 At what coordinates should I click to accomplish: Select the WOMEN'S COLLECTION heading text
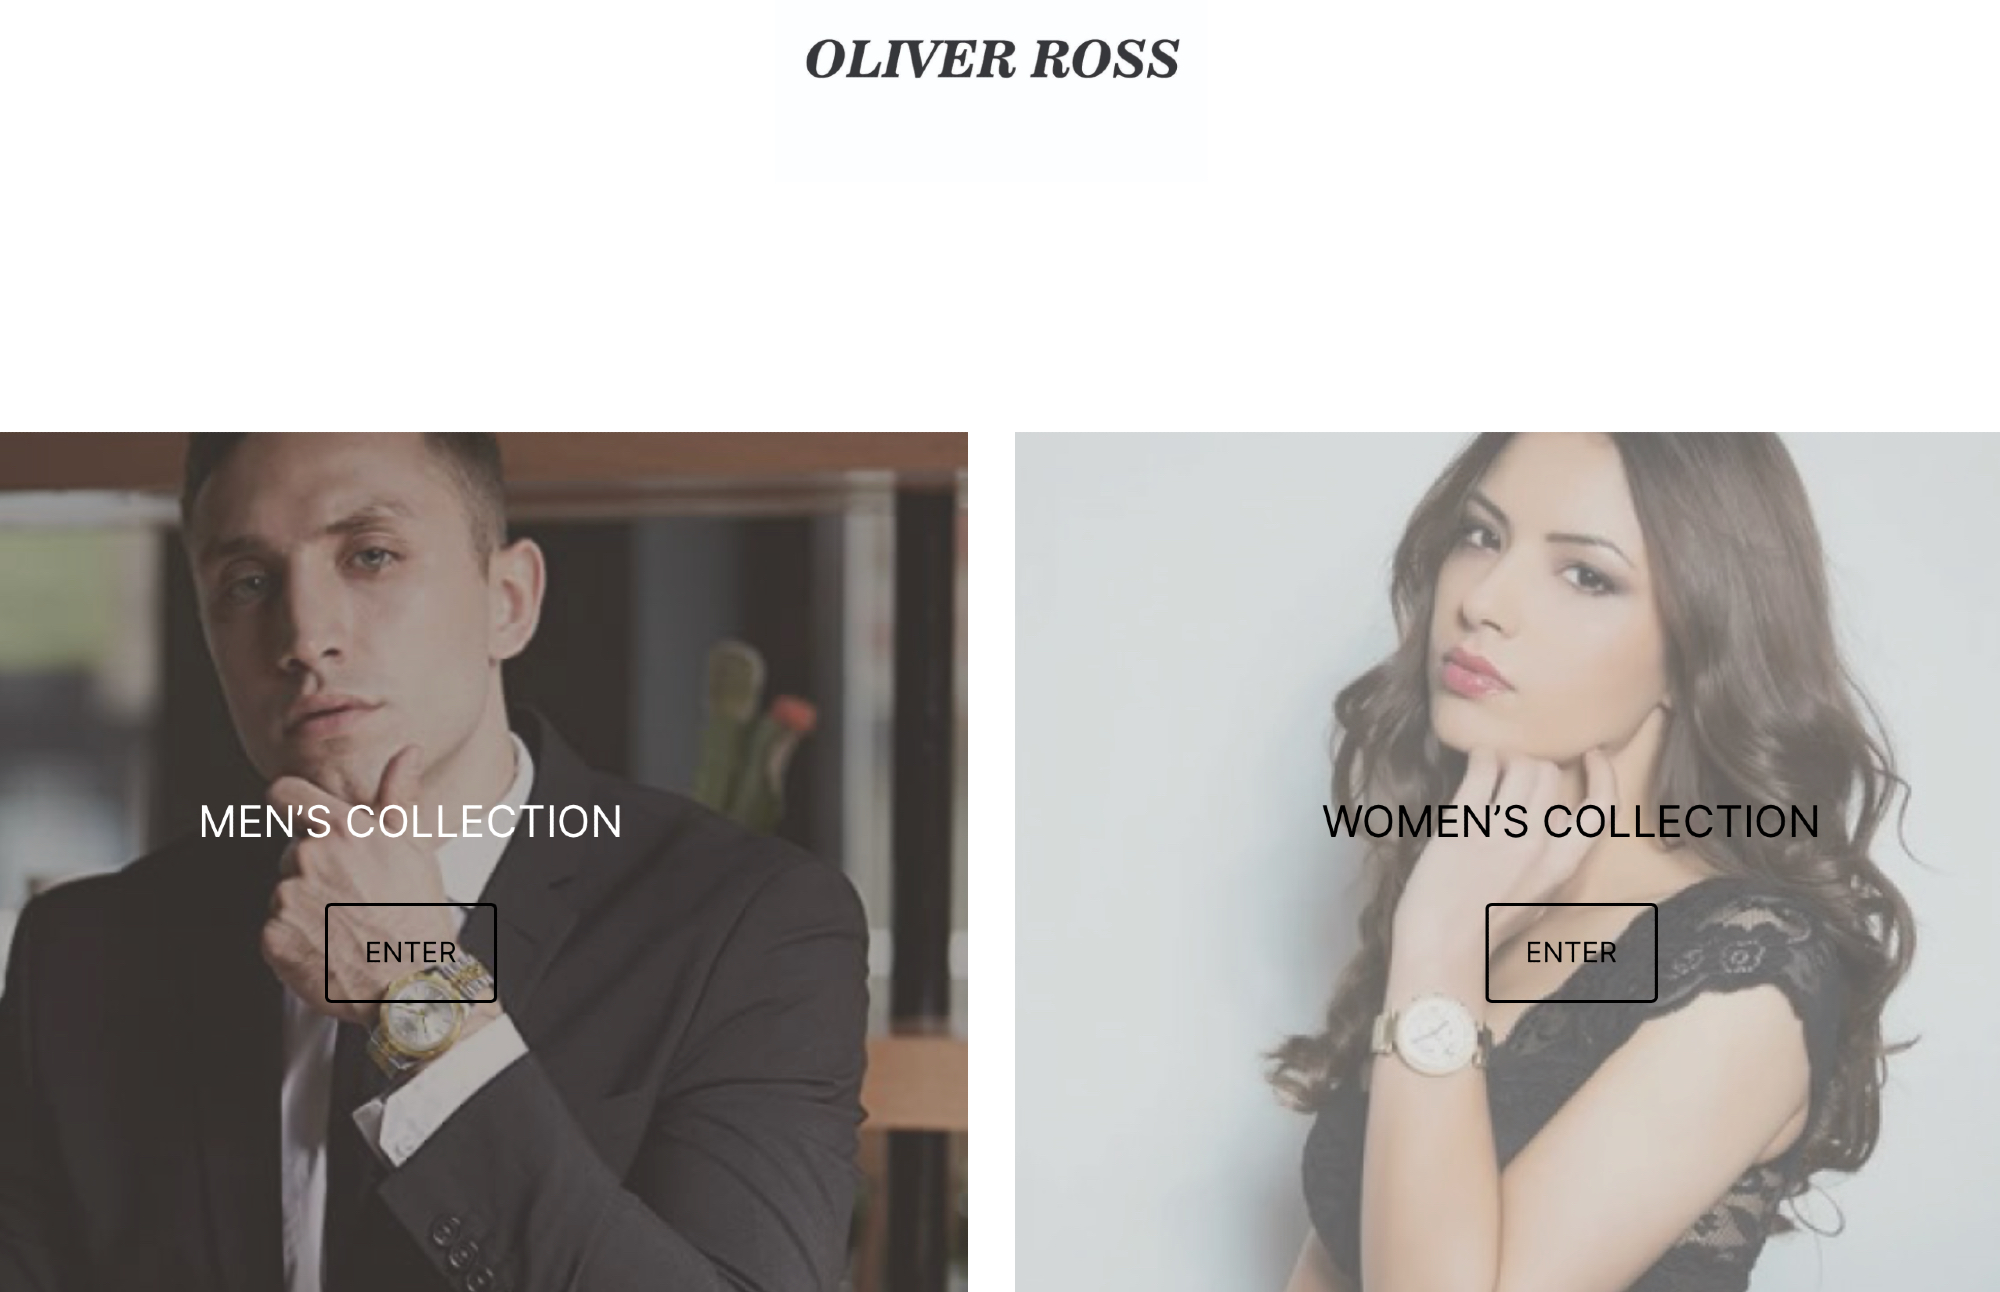[1571, 822]
